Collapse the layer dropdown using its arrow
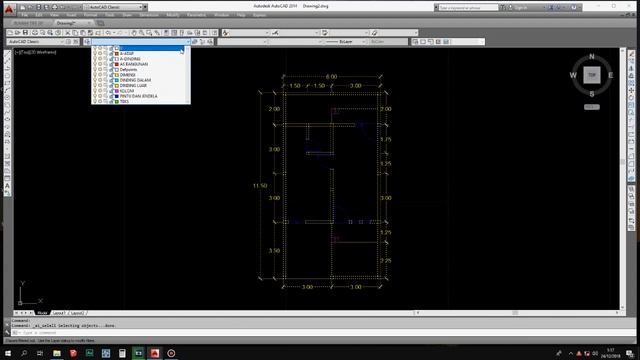Viewport: 640px width, 360px height. point(188,42)
